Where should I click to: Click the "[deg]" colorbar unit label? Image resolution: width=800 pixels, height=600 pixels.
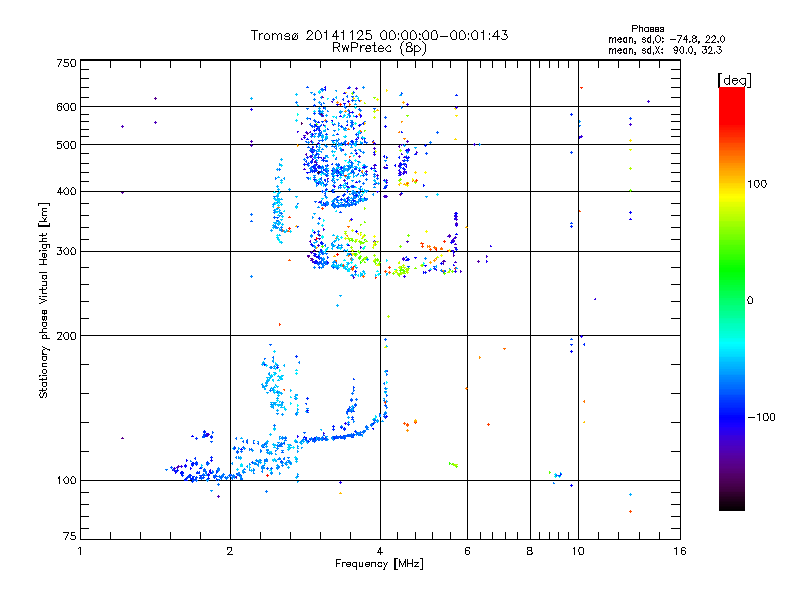(x=734, y=80)
